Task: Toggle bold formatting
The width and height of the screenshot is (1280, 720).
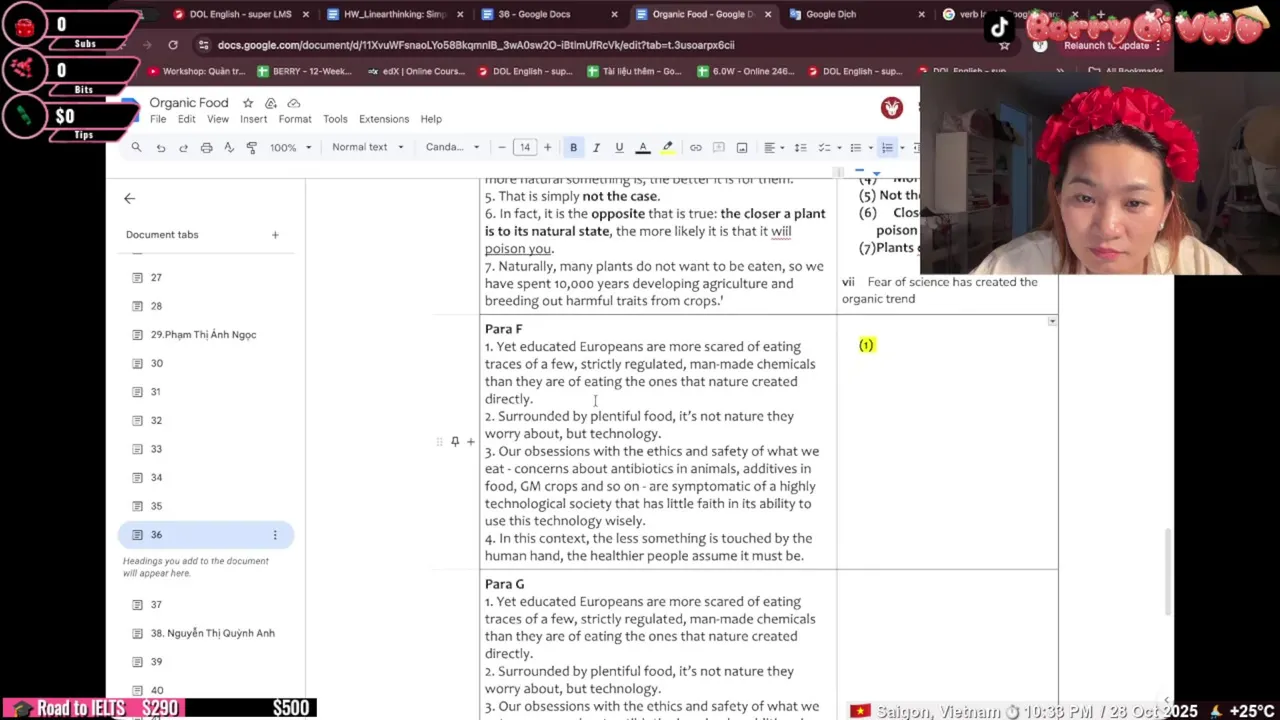Action: 573,147
